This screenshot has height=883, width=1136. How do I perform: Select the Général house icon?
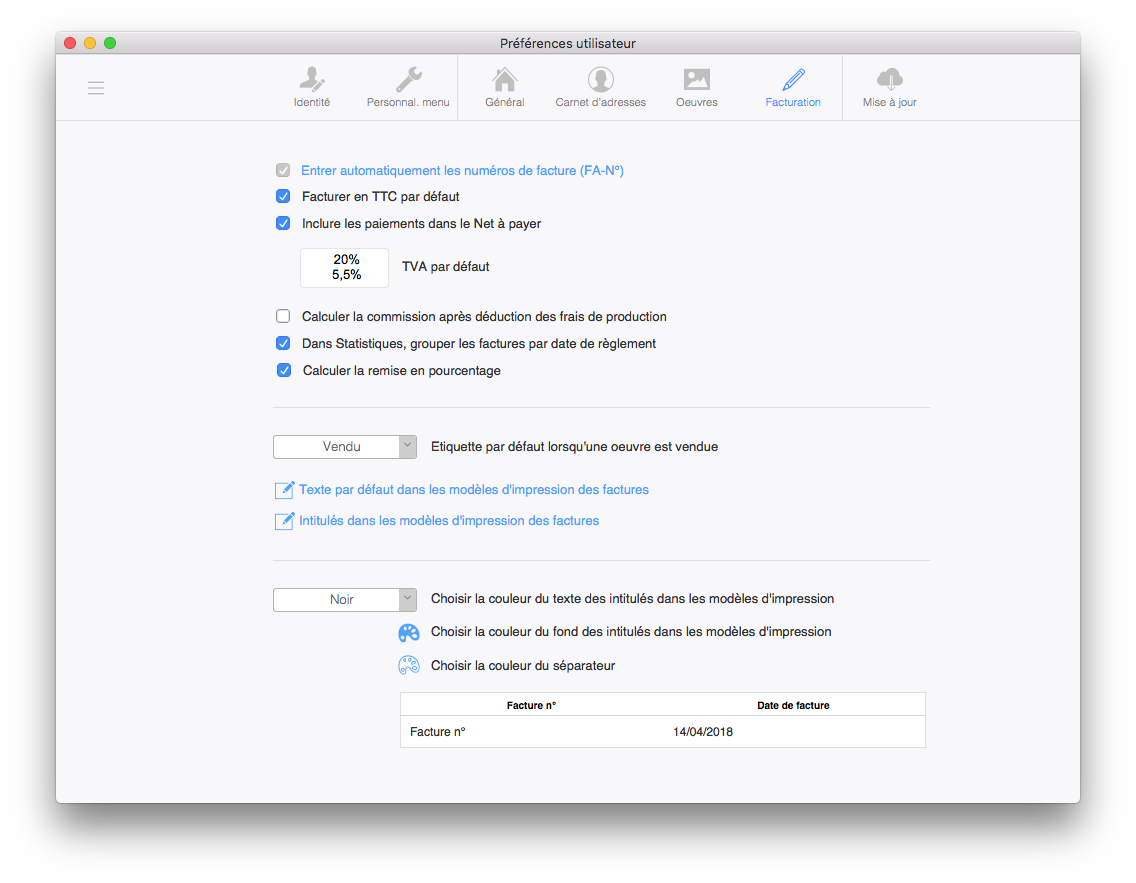tap(505, 81)
